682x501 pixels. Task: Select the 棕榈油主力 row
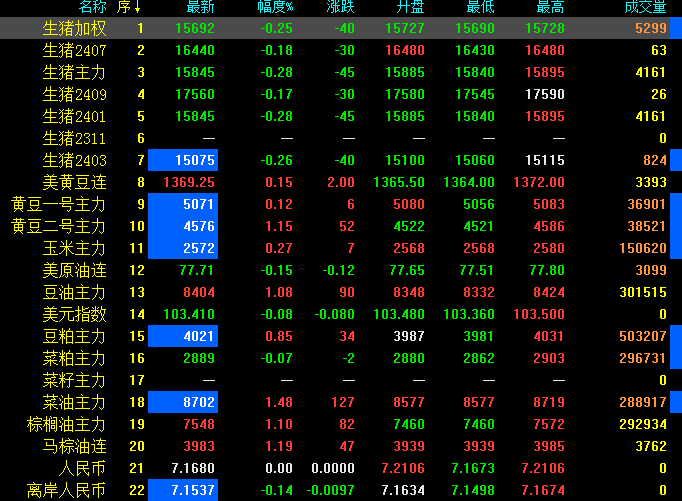(x=341, y=424)
